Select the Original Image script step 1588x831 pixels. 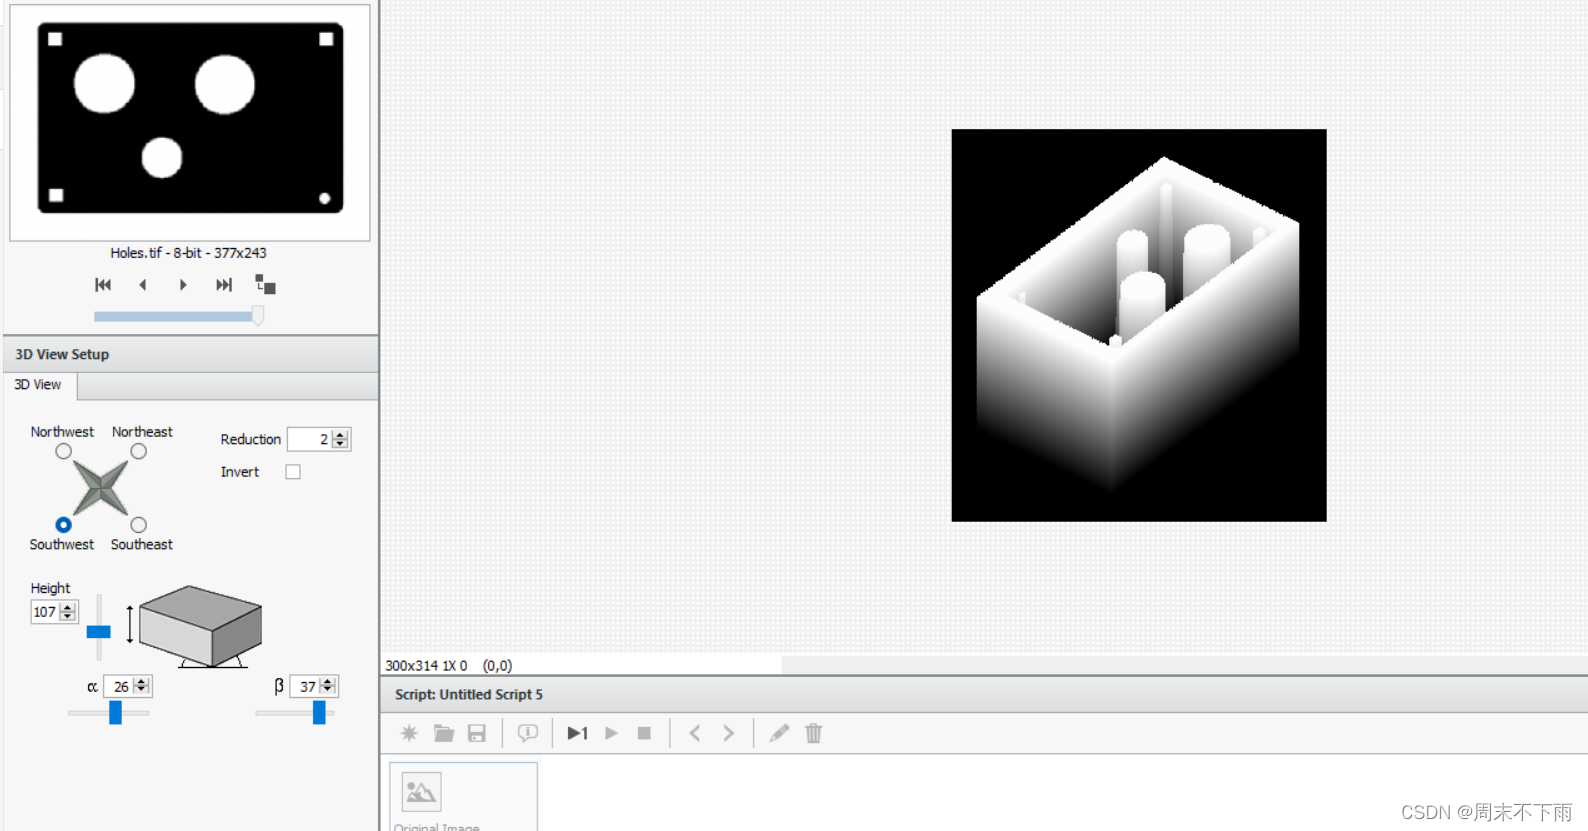[x=463, y=797]
